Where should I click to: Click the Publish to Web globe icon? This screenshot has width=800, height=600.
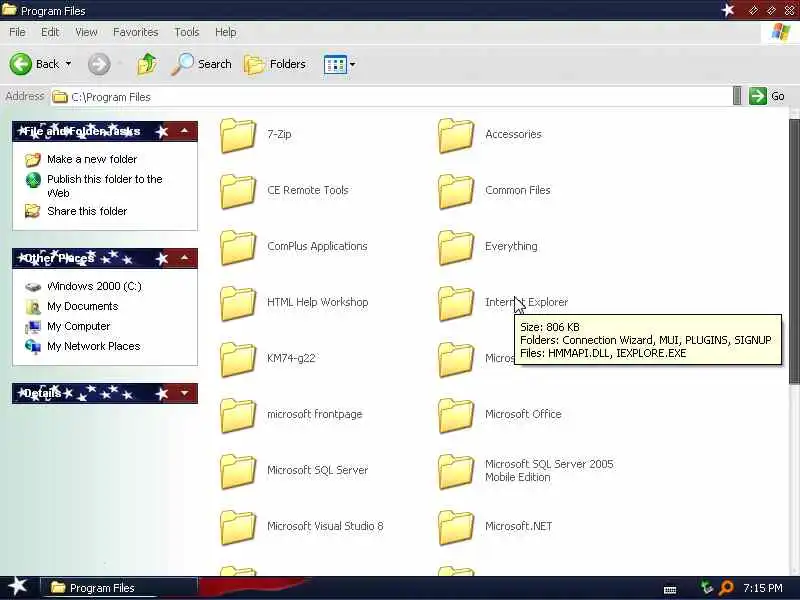click(33, 180)
